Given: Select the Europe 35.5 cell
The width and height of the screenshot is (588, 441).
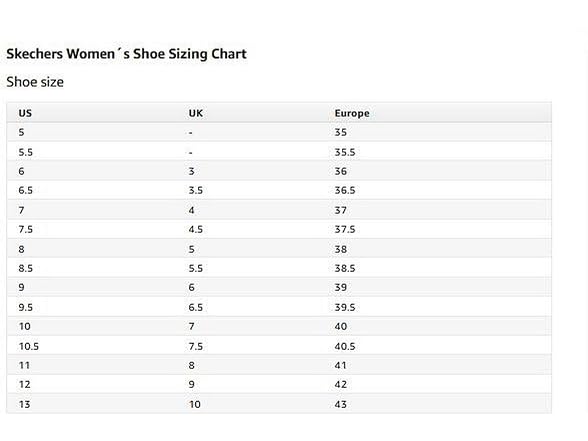Looking at the screenshot, I should click(x=345, y=152).
